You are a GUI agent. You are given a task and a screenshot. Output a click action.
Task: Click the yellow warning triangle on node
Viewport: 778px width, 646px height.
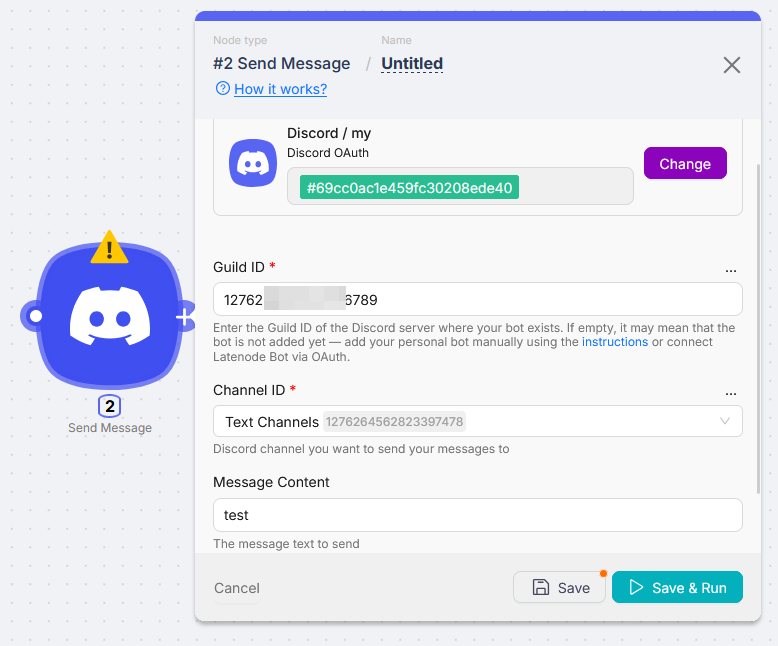[110, 248]
